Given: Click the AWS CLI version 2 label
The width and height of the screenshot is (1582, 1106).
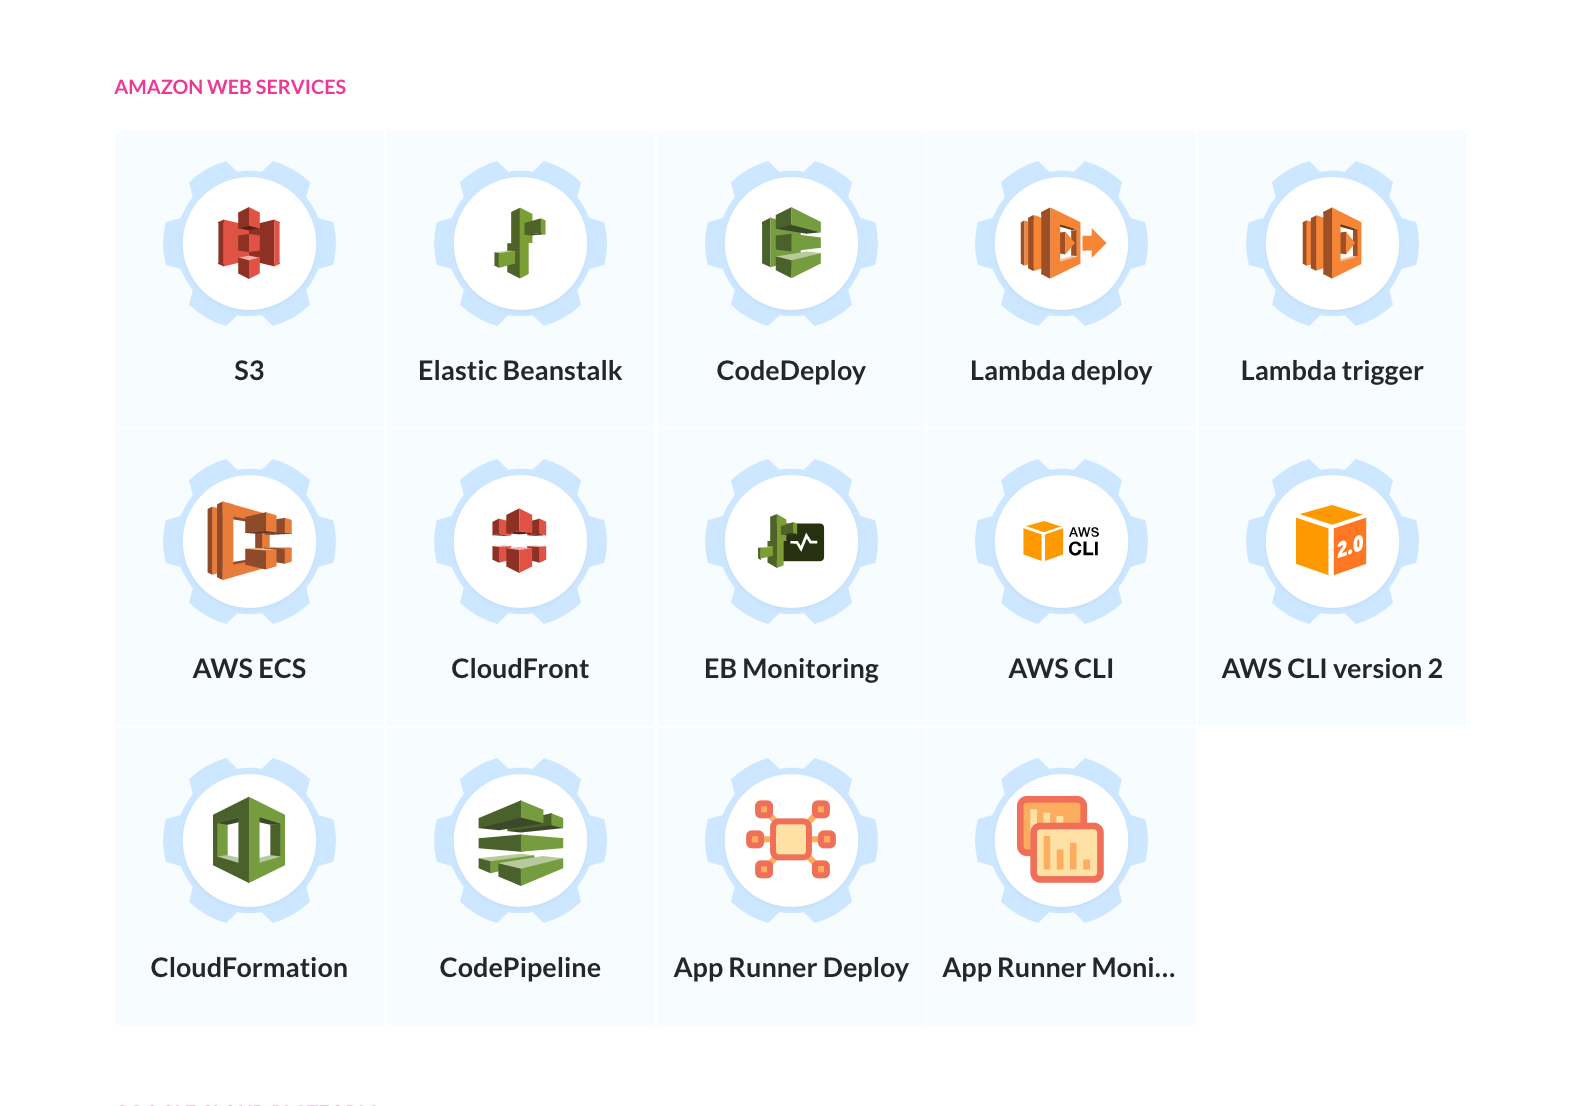Looking at the screenshot, I should coord(1332,669).
